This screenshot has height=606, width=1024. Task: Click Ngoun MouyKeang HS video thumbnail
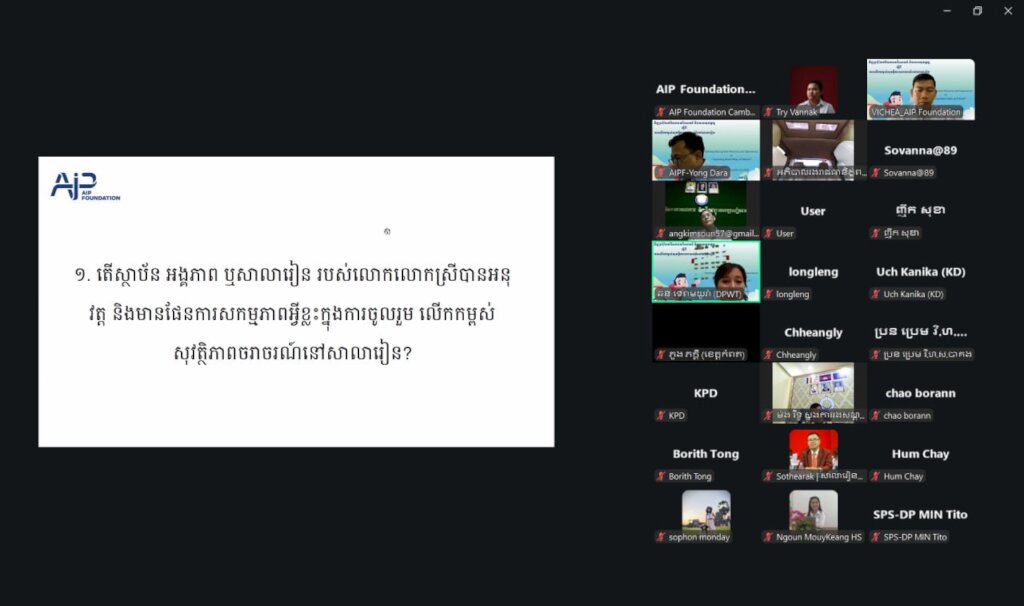point(813,510)
